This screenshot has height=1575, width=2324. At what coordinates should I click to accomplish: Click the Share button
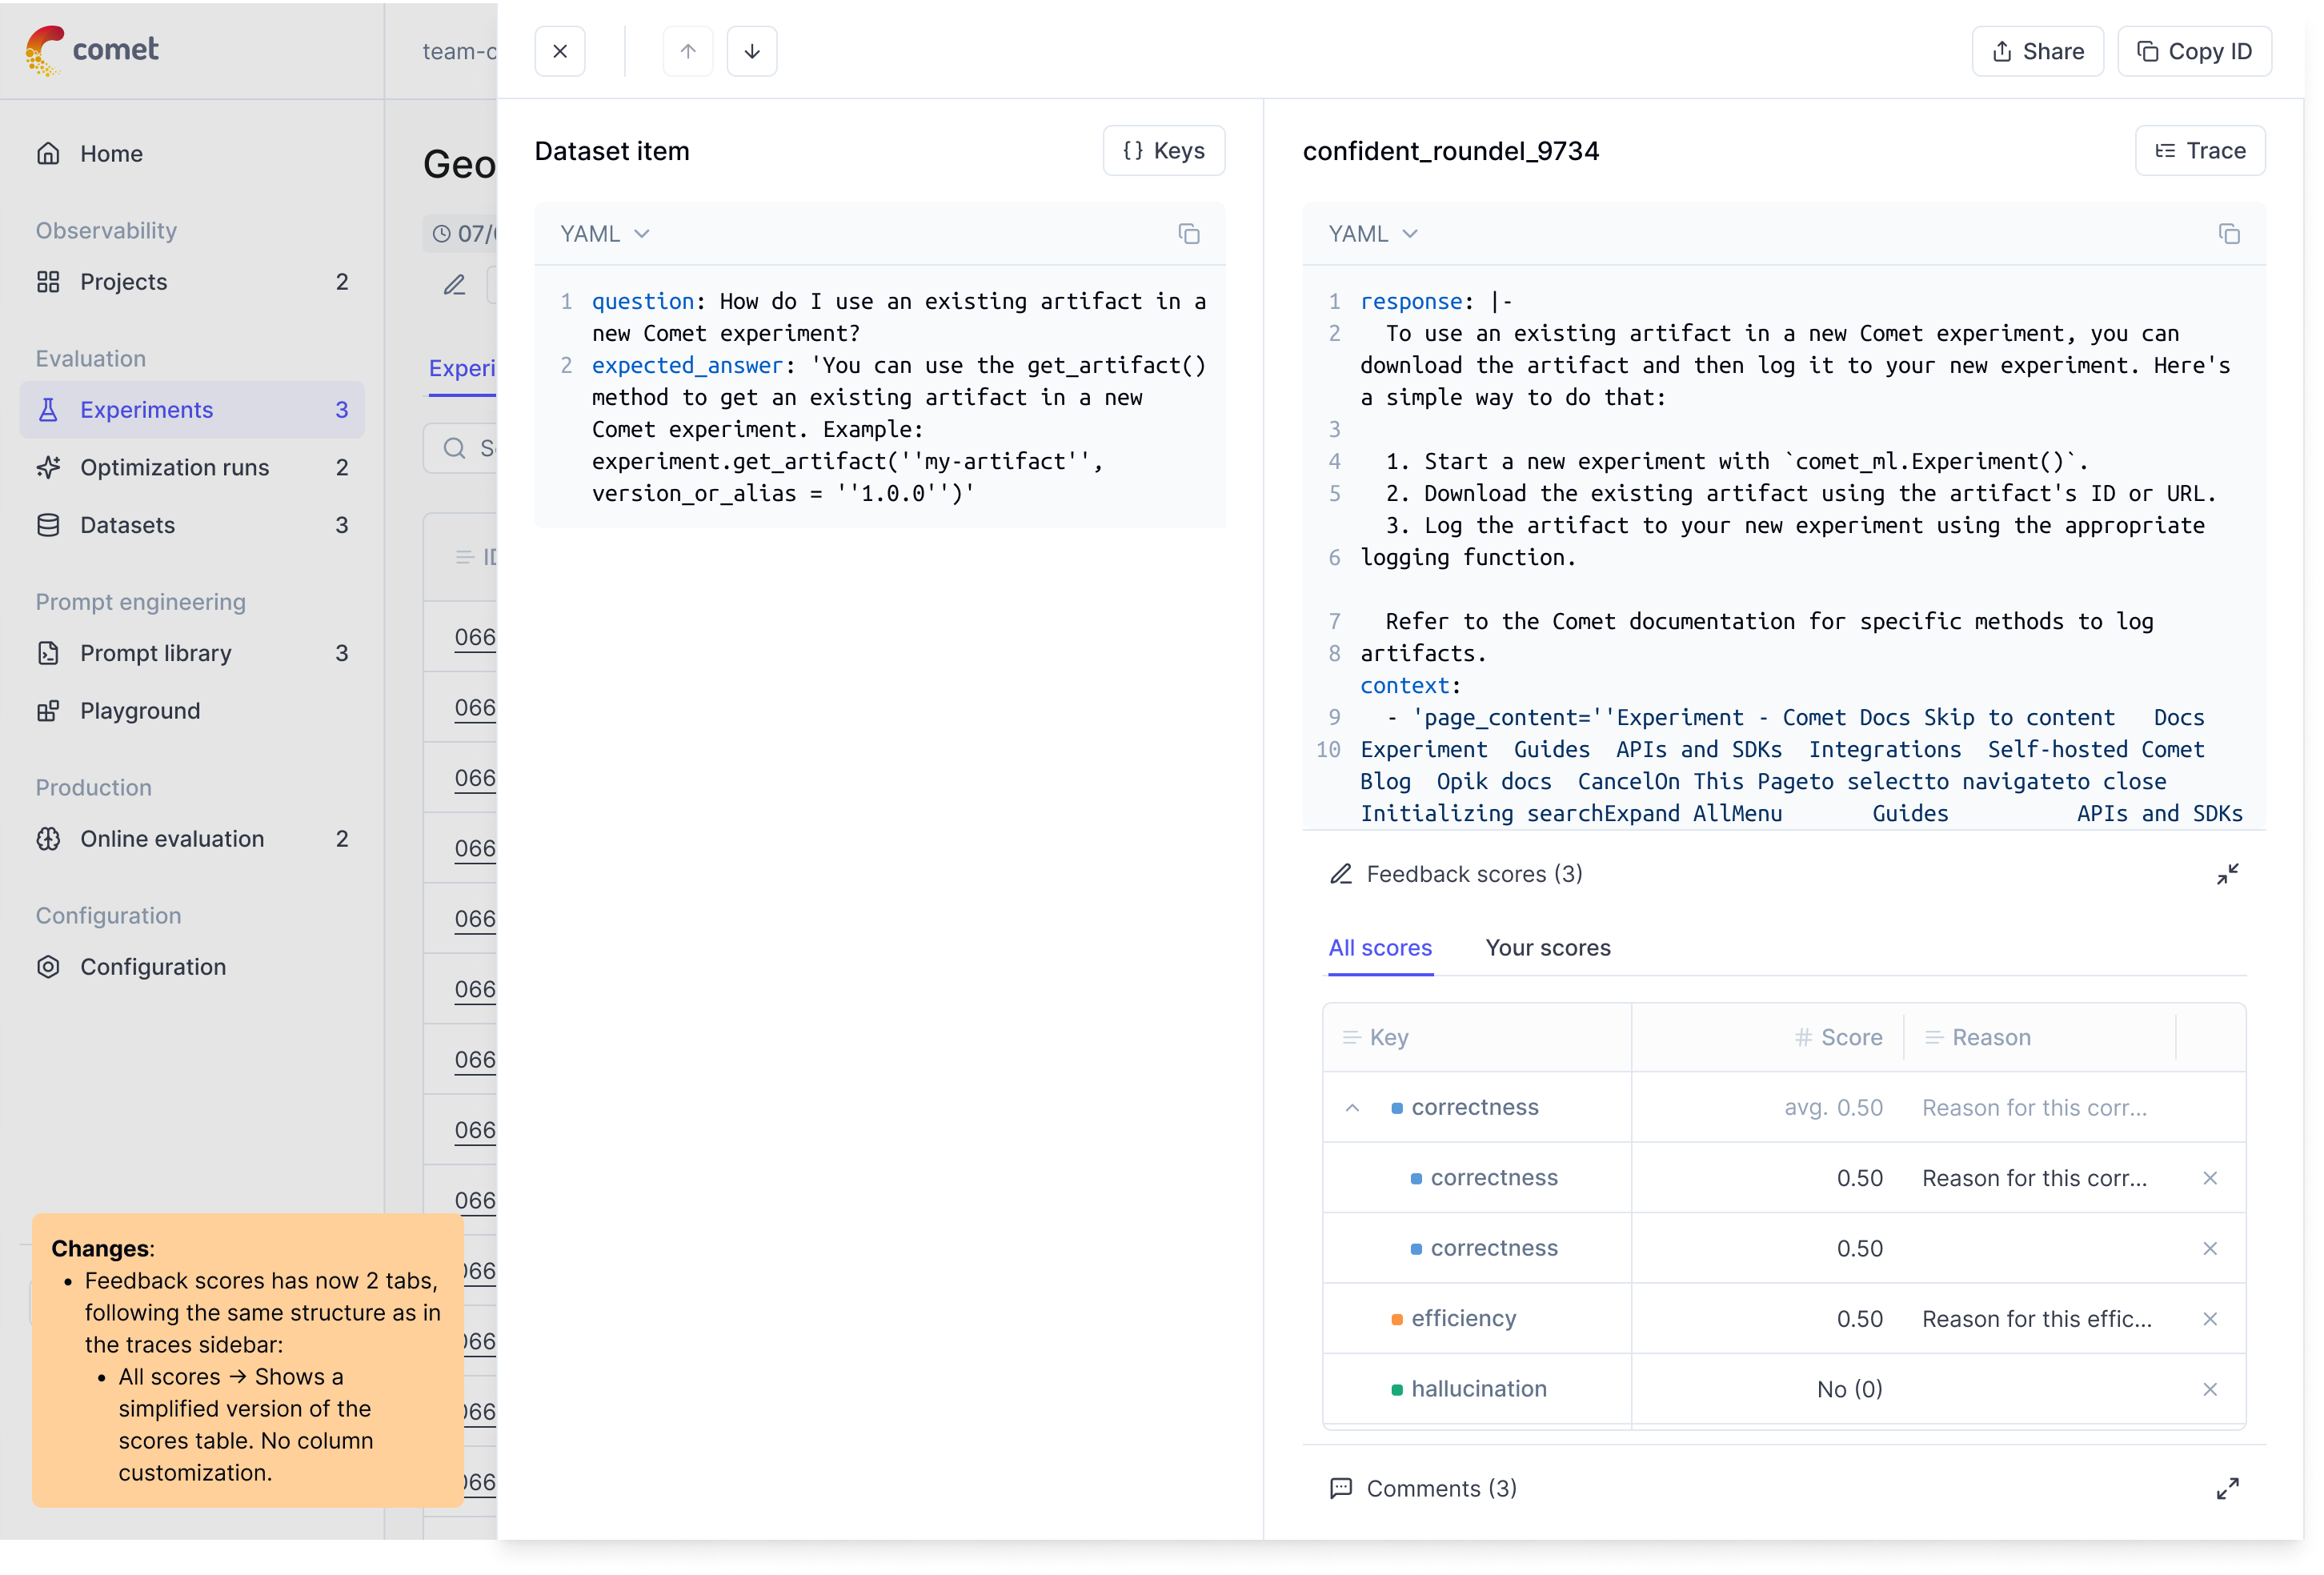tap(2037, 51)
